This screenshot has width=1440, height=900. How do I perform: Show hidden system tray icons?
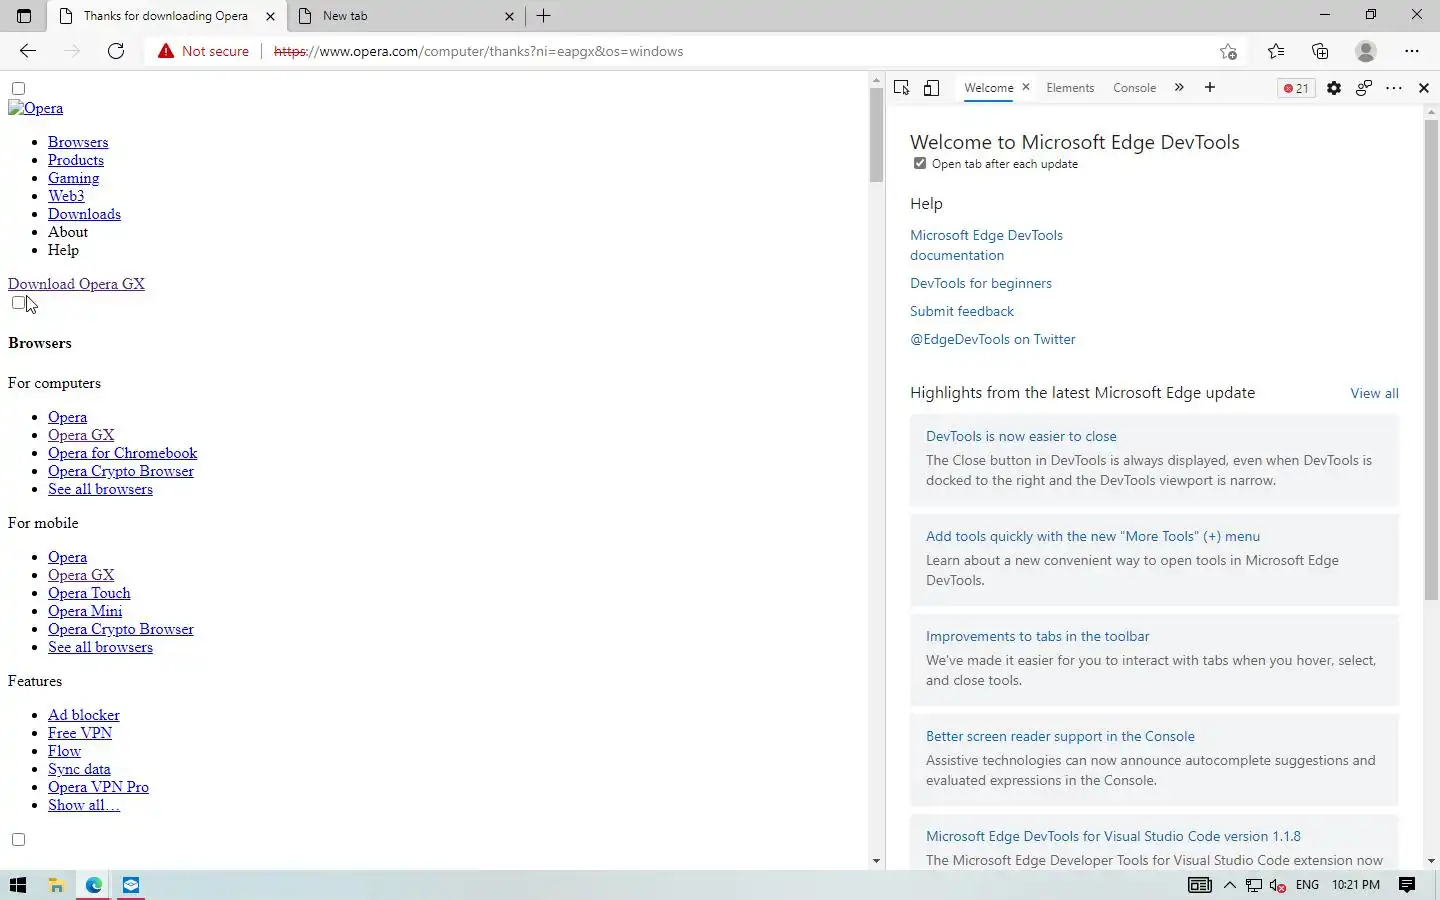point(1230,885)
